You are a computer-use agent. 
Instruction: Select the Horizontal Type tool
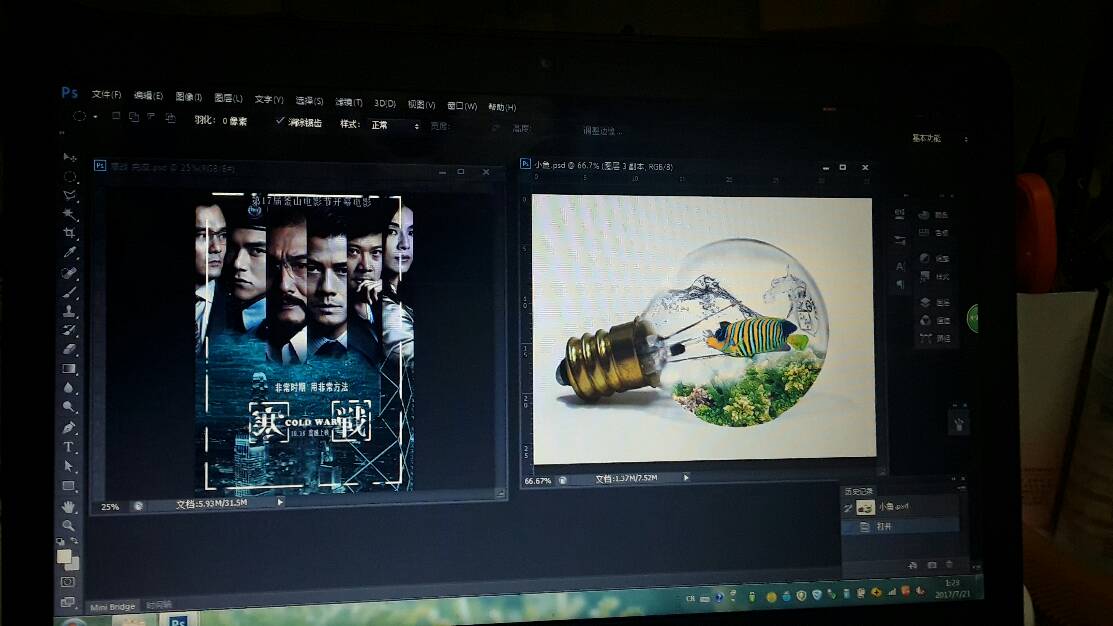[x=69, y=447]
